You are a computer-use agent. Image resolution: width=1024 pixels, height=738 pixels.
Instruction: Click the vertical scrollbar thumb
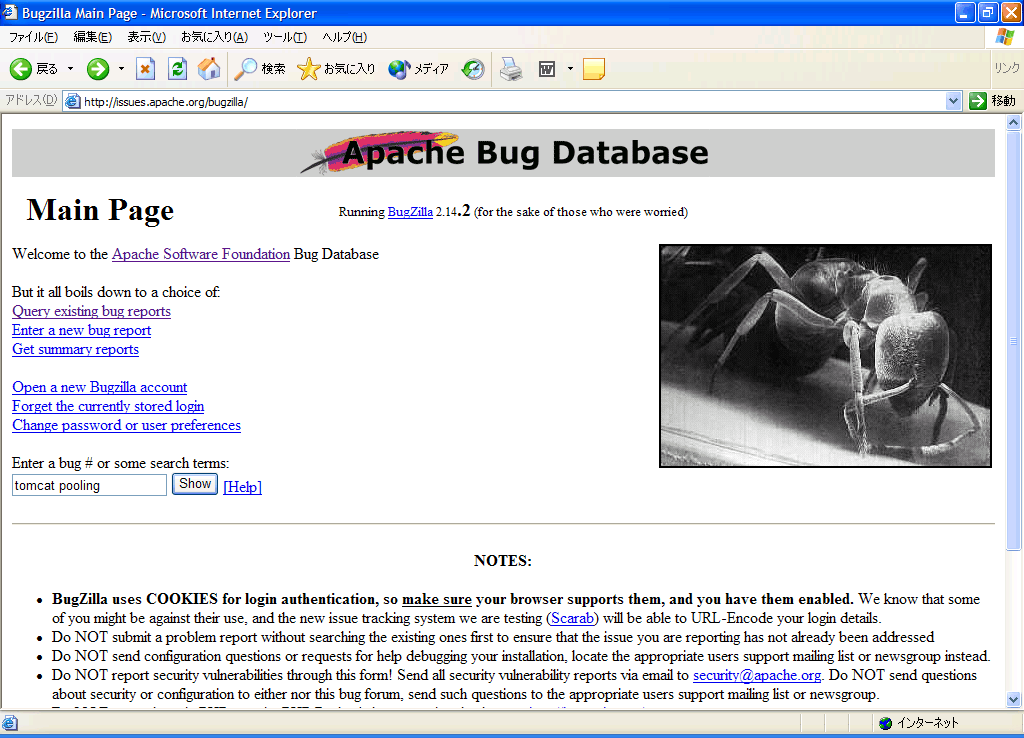coord(1014,340)
